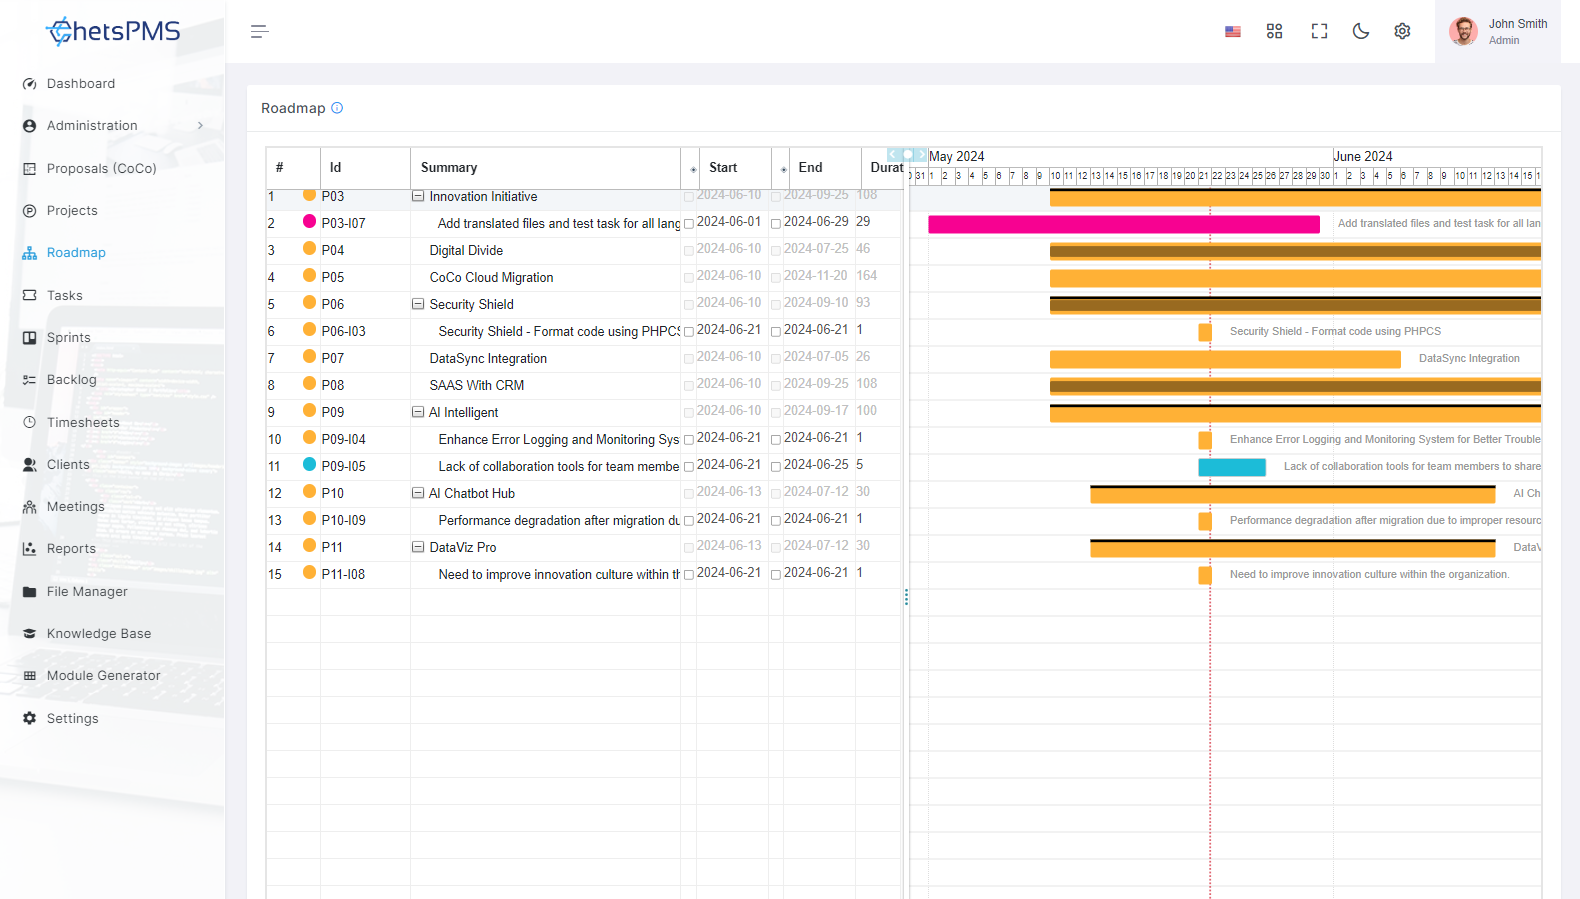Open the apps grid icon in header

click(1274, 32)
